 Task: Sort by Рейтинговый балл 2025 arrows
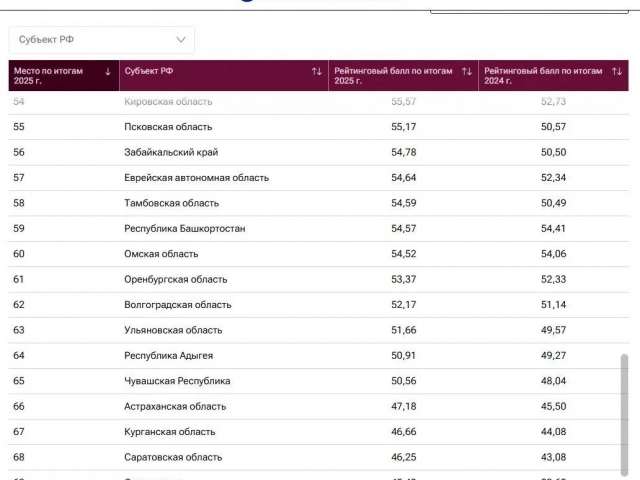467,72
